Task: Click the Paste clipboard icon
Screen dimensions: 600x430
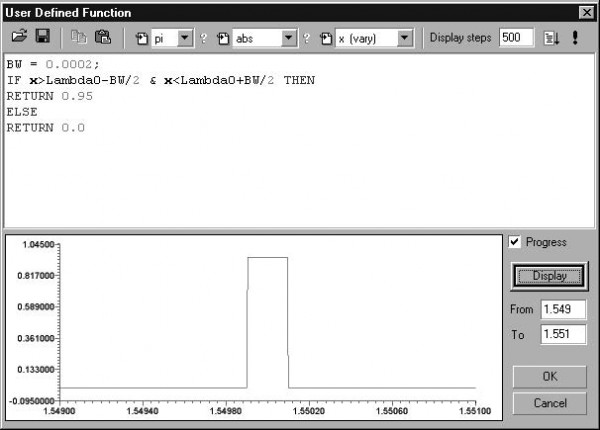Action: [x=103, y=37]
